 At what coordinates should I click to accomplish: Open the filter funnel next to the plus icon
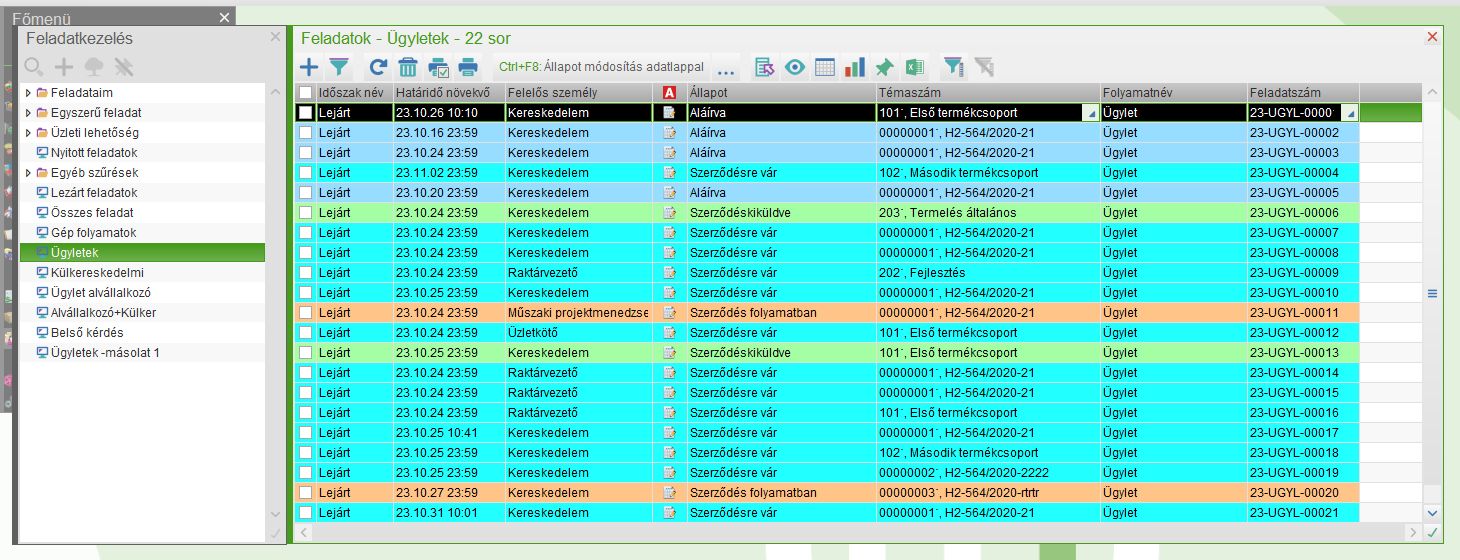[x=340, y=67]
